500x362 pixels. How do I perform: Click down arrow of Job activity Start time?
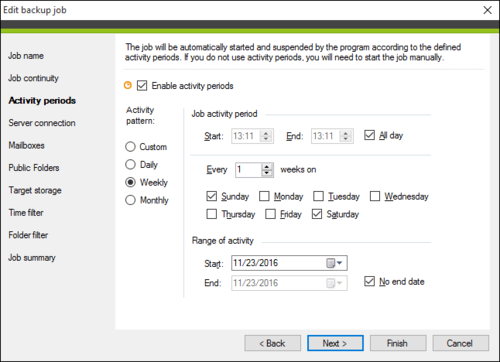pos(266,139)
